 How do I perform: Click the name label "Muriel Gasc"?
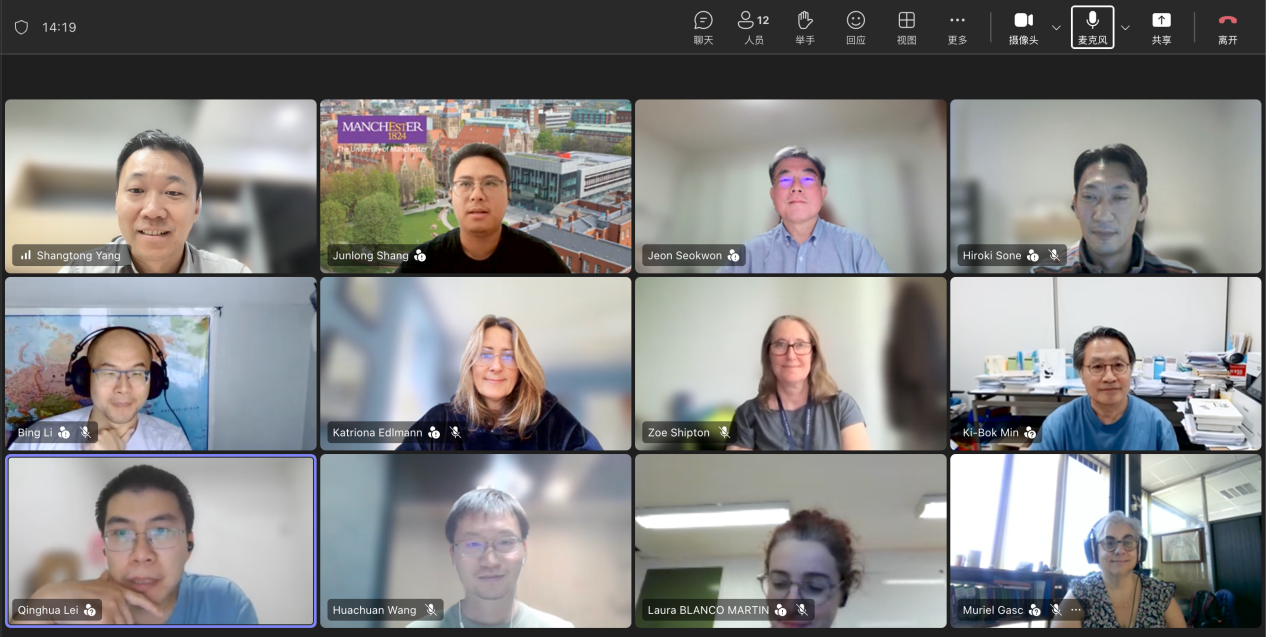pyautogui.click(x=993, y=610)
